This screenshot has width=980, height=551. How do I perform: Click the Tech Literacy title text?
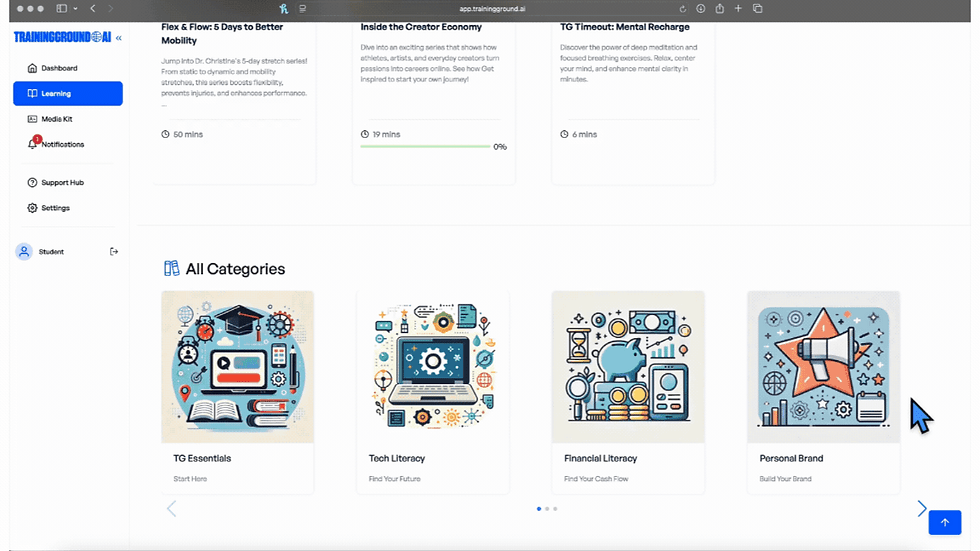[x=397, y=459]
